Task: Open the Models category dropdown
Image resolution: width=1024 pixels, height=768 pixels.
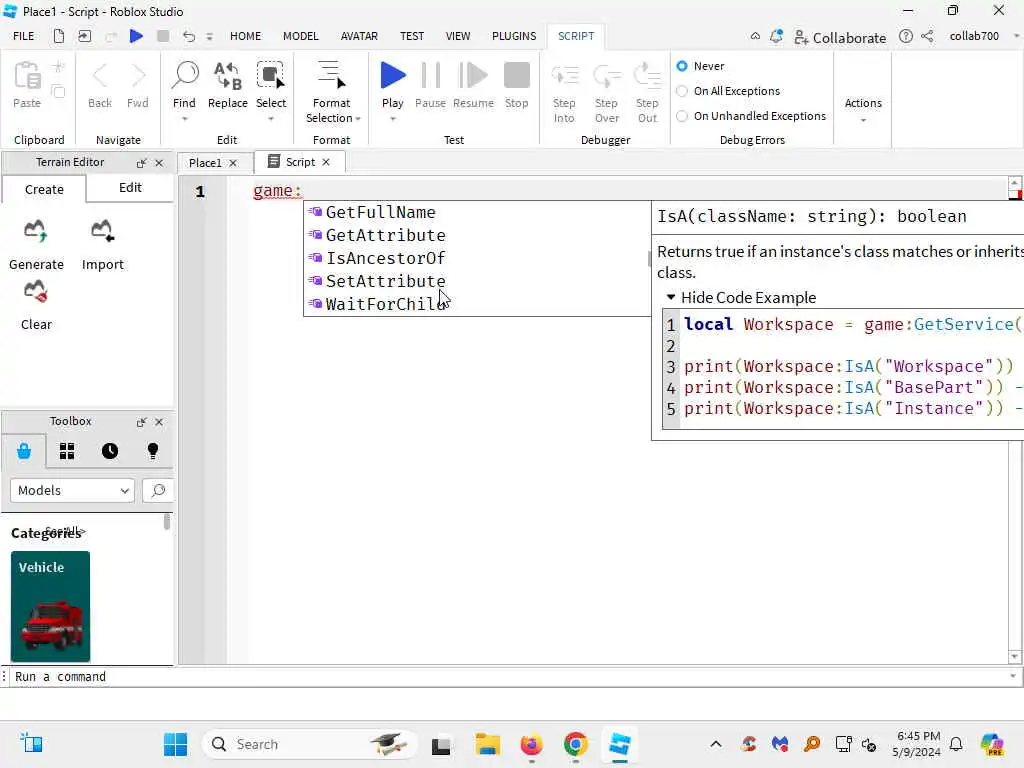Action: click(72, 490)
